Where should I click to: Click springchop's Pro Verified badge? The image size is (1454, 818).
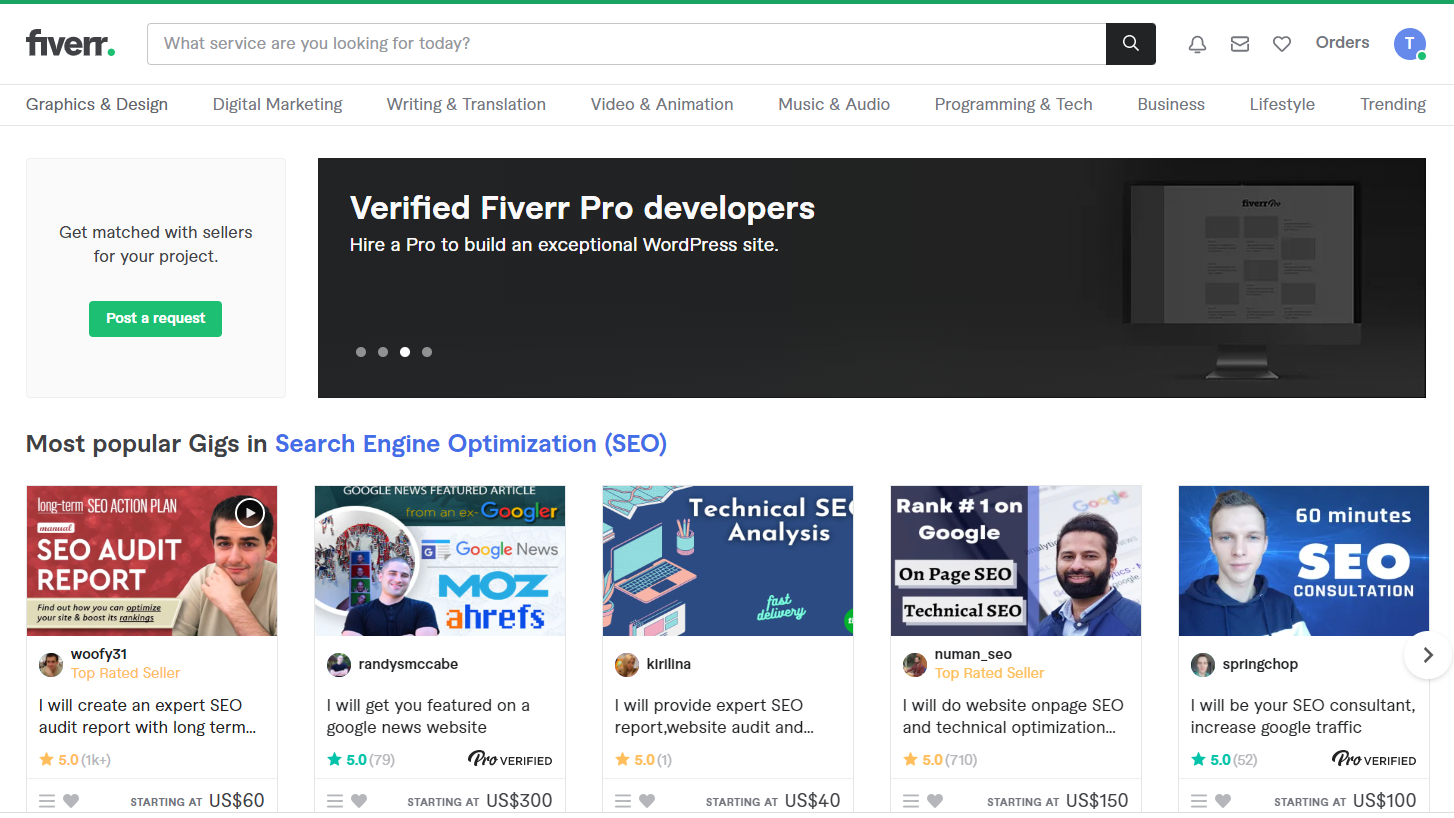coord(1374,760)
